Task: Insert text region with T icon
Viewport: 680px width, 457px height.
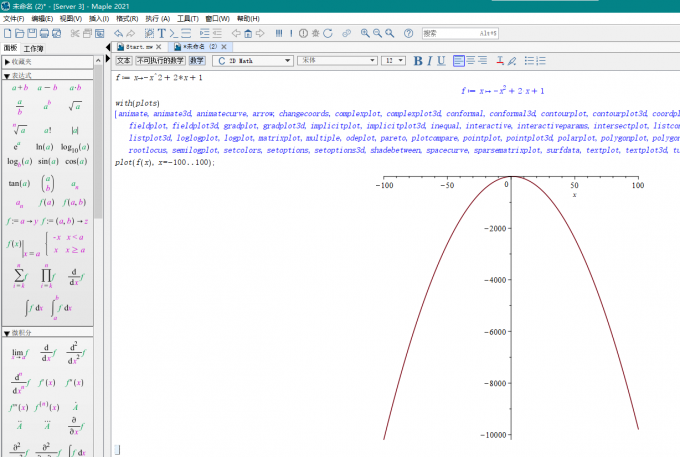Action: coord(162,33)
